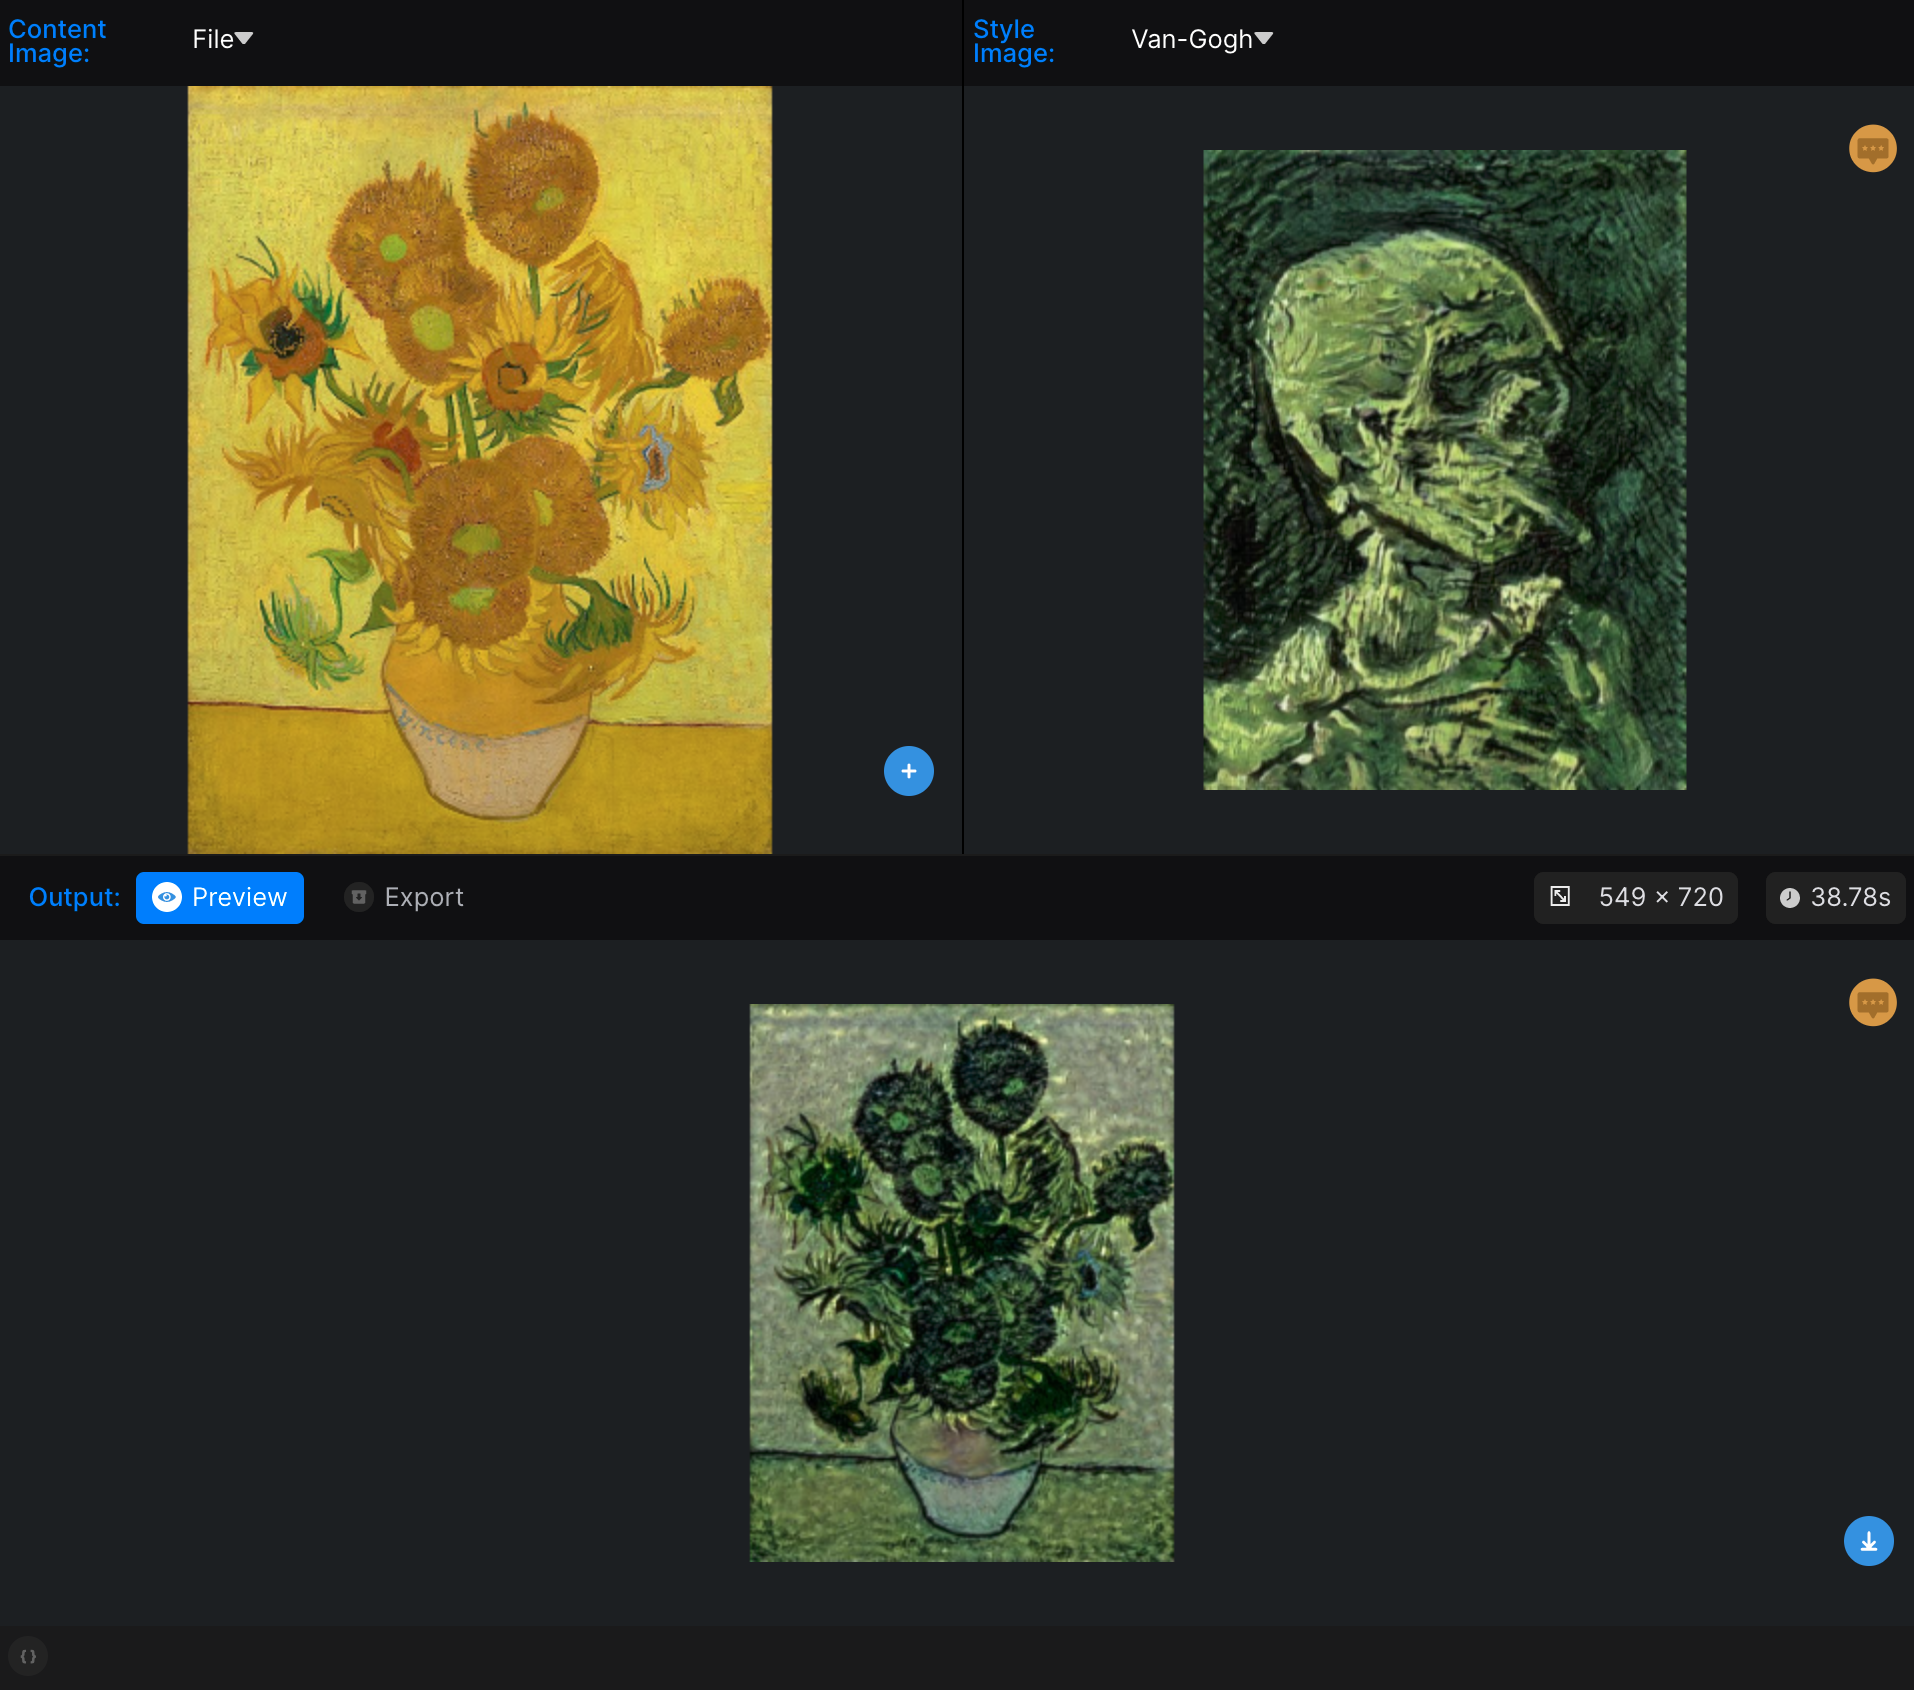This screenshot has width=1914, height=1690.
Task: Click the Output label
Action: click(x=74, y=897)
